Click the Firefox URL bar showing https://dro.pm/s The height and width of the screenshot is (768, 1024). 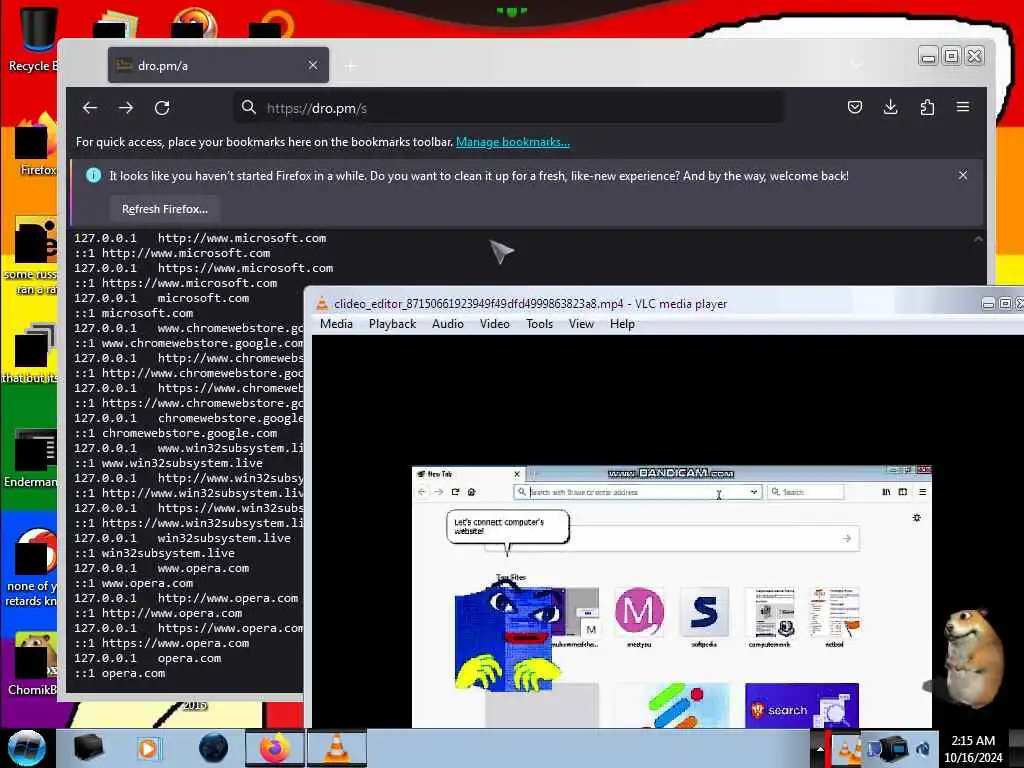coord(509,108)
